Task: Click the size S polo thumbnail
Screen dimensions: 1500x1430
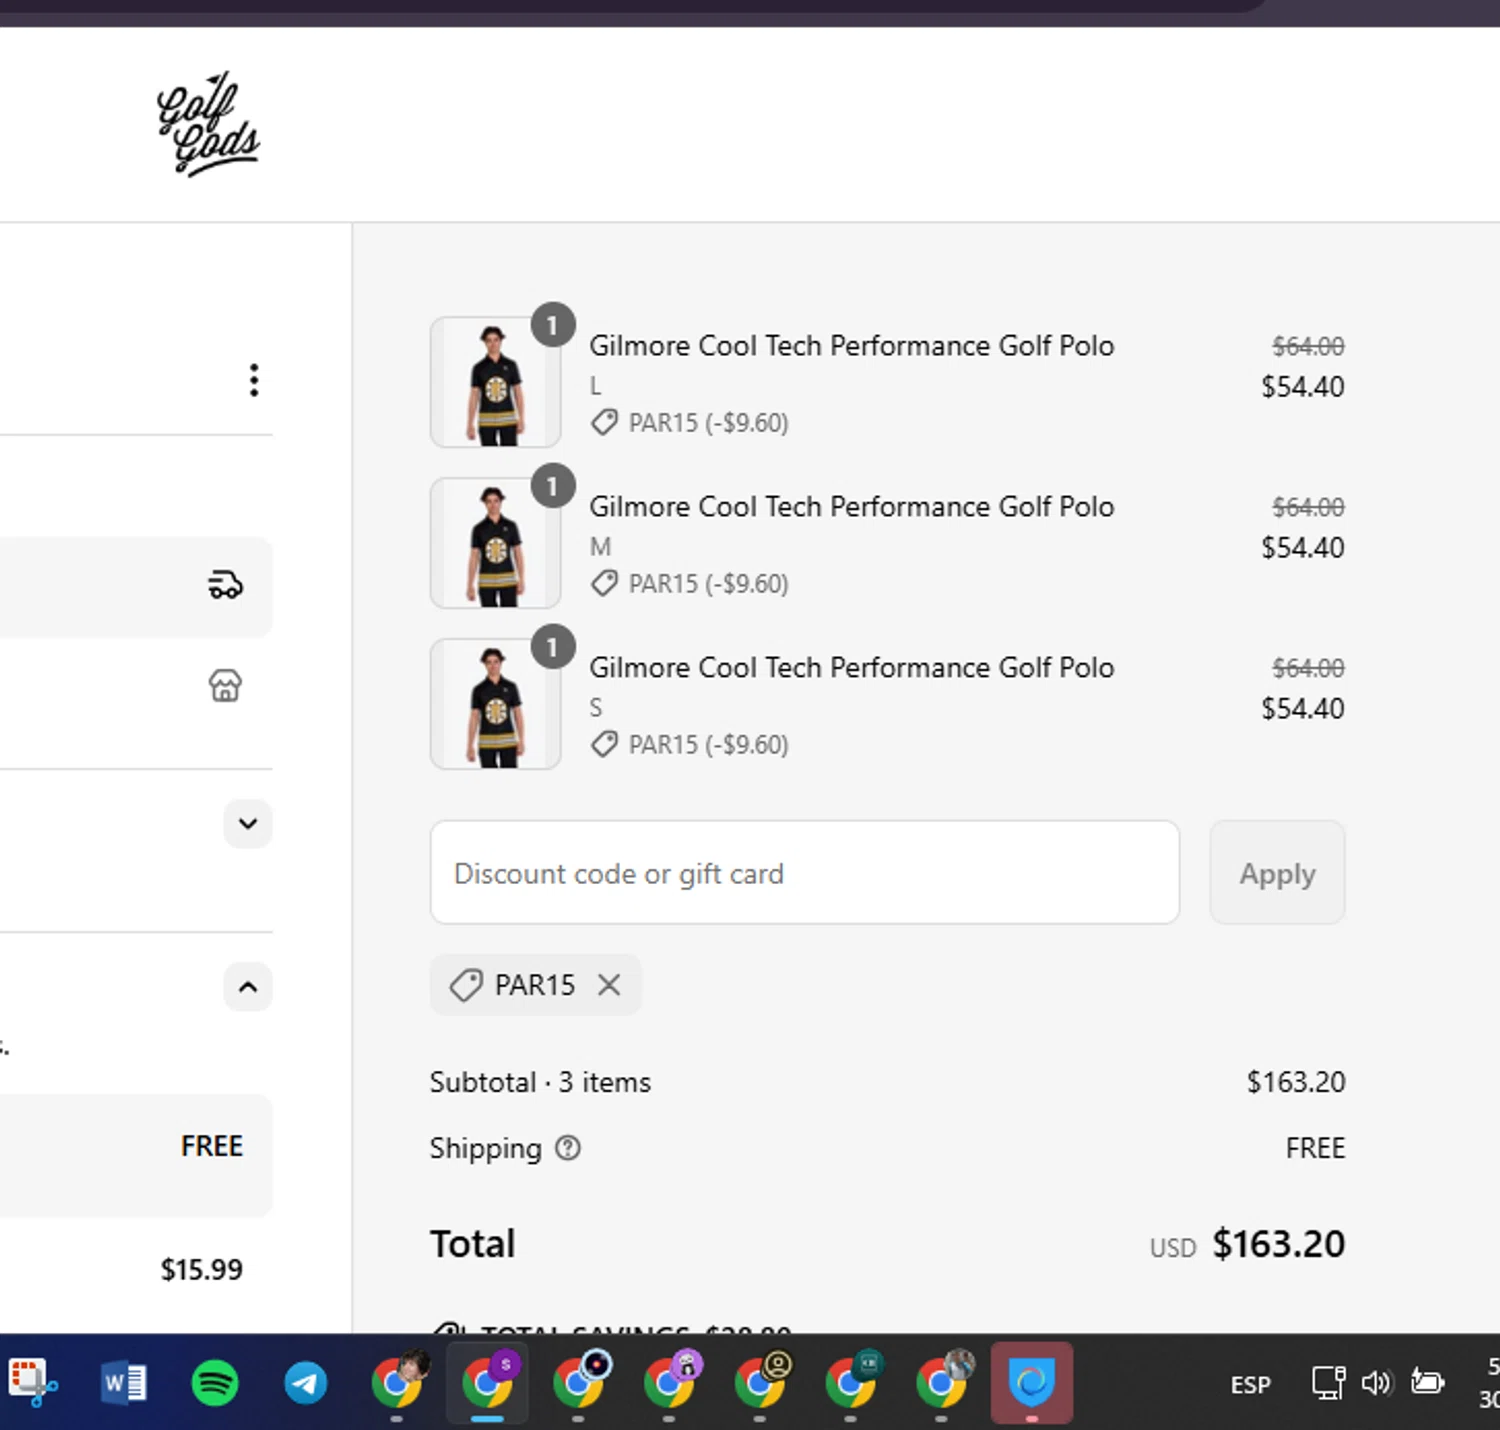Action: pos(495,704)
